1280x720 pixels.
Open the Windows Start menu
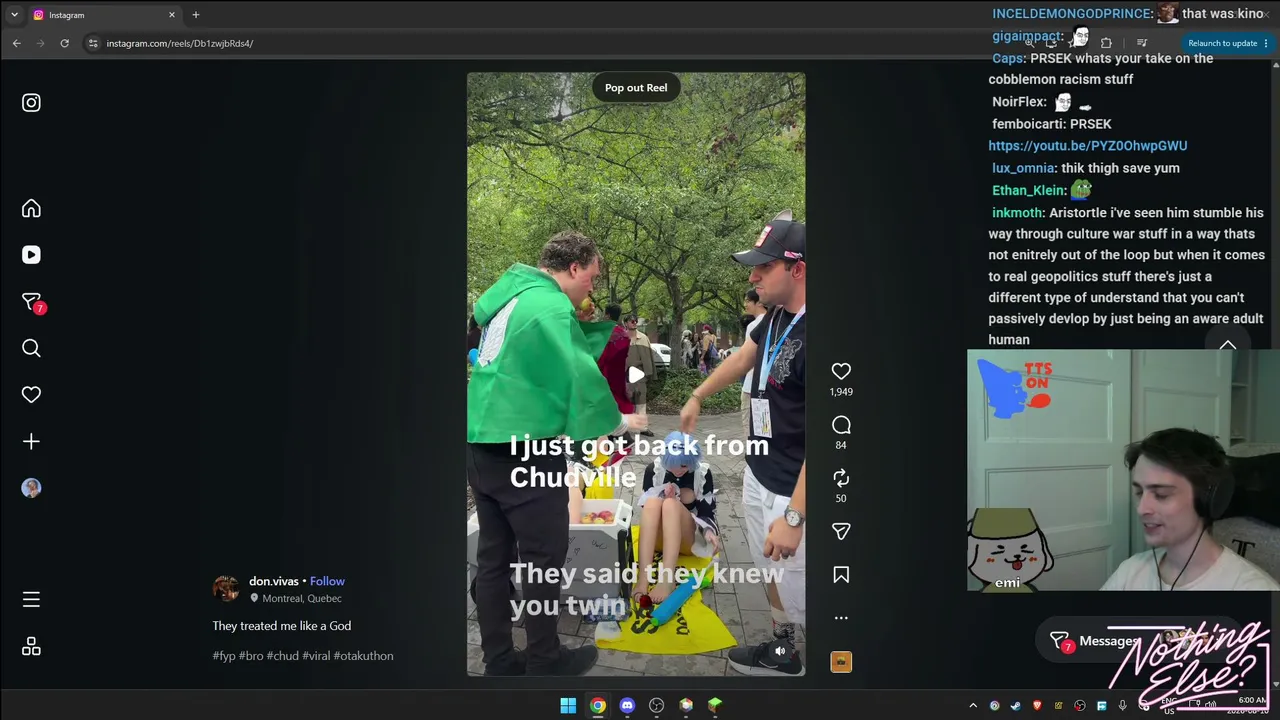tap(568, 705)
